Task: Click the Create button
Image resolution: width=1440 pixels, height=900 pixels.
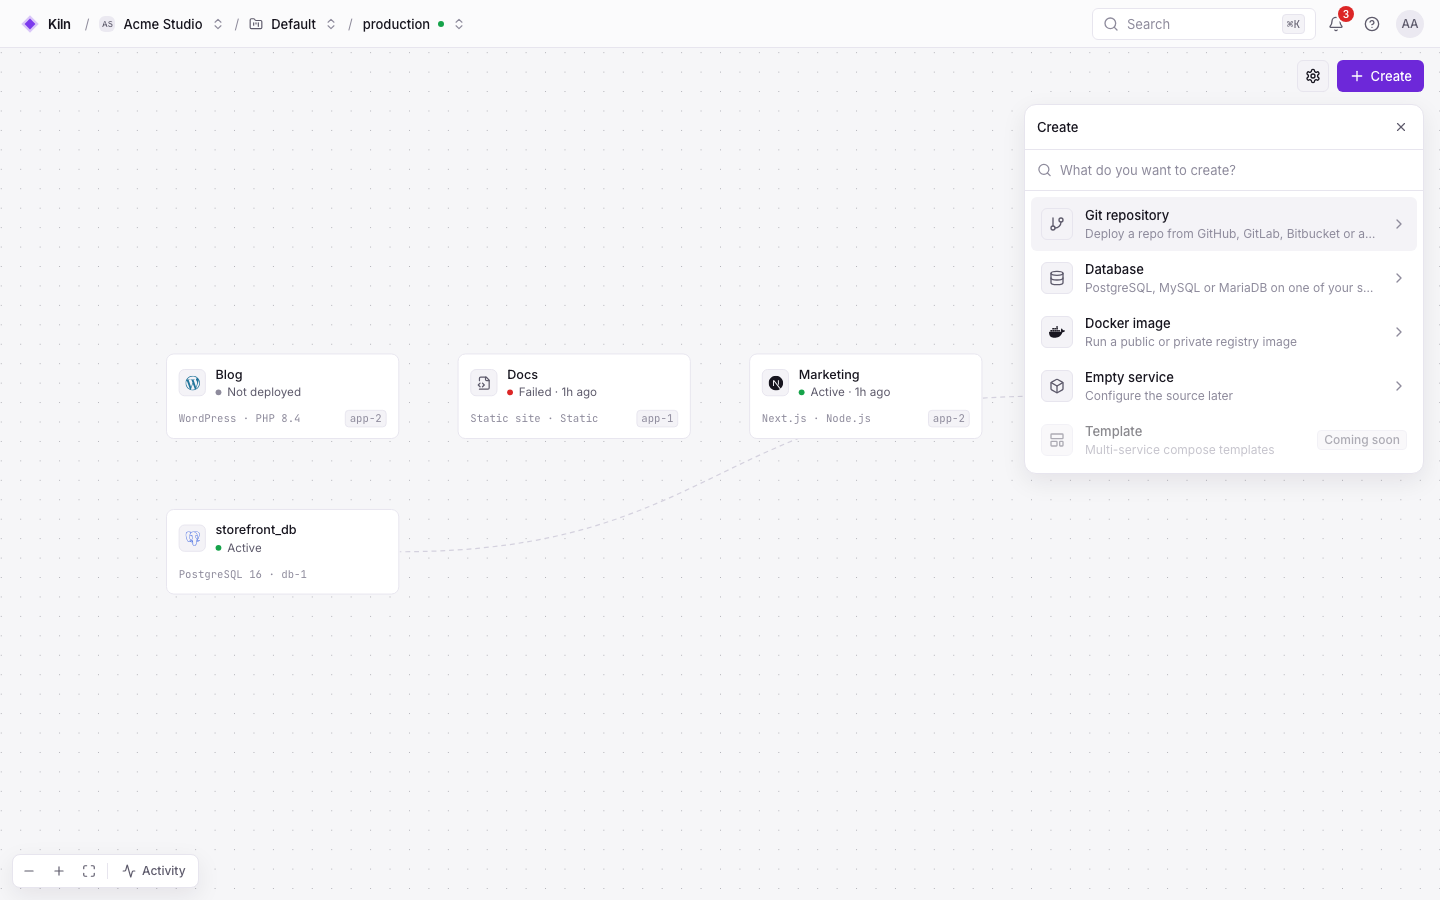Action: tap(1380, 76)
